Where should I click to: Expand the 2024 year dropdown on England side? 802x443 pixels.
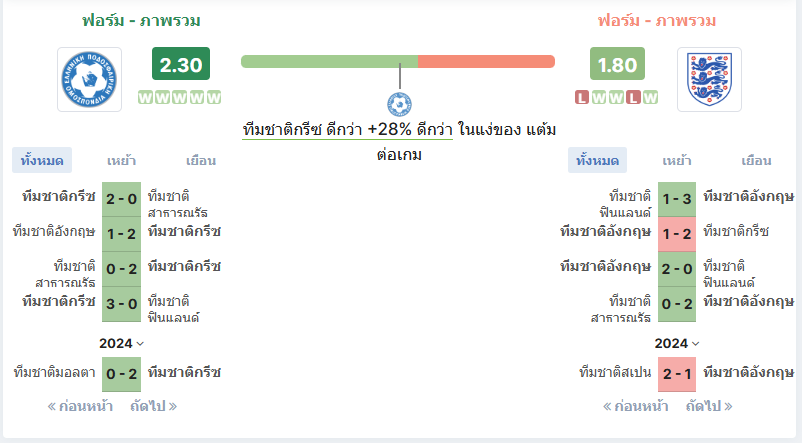677,343
